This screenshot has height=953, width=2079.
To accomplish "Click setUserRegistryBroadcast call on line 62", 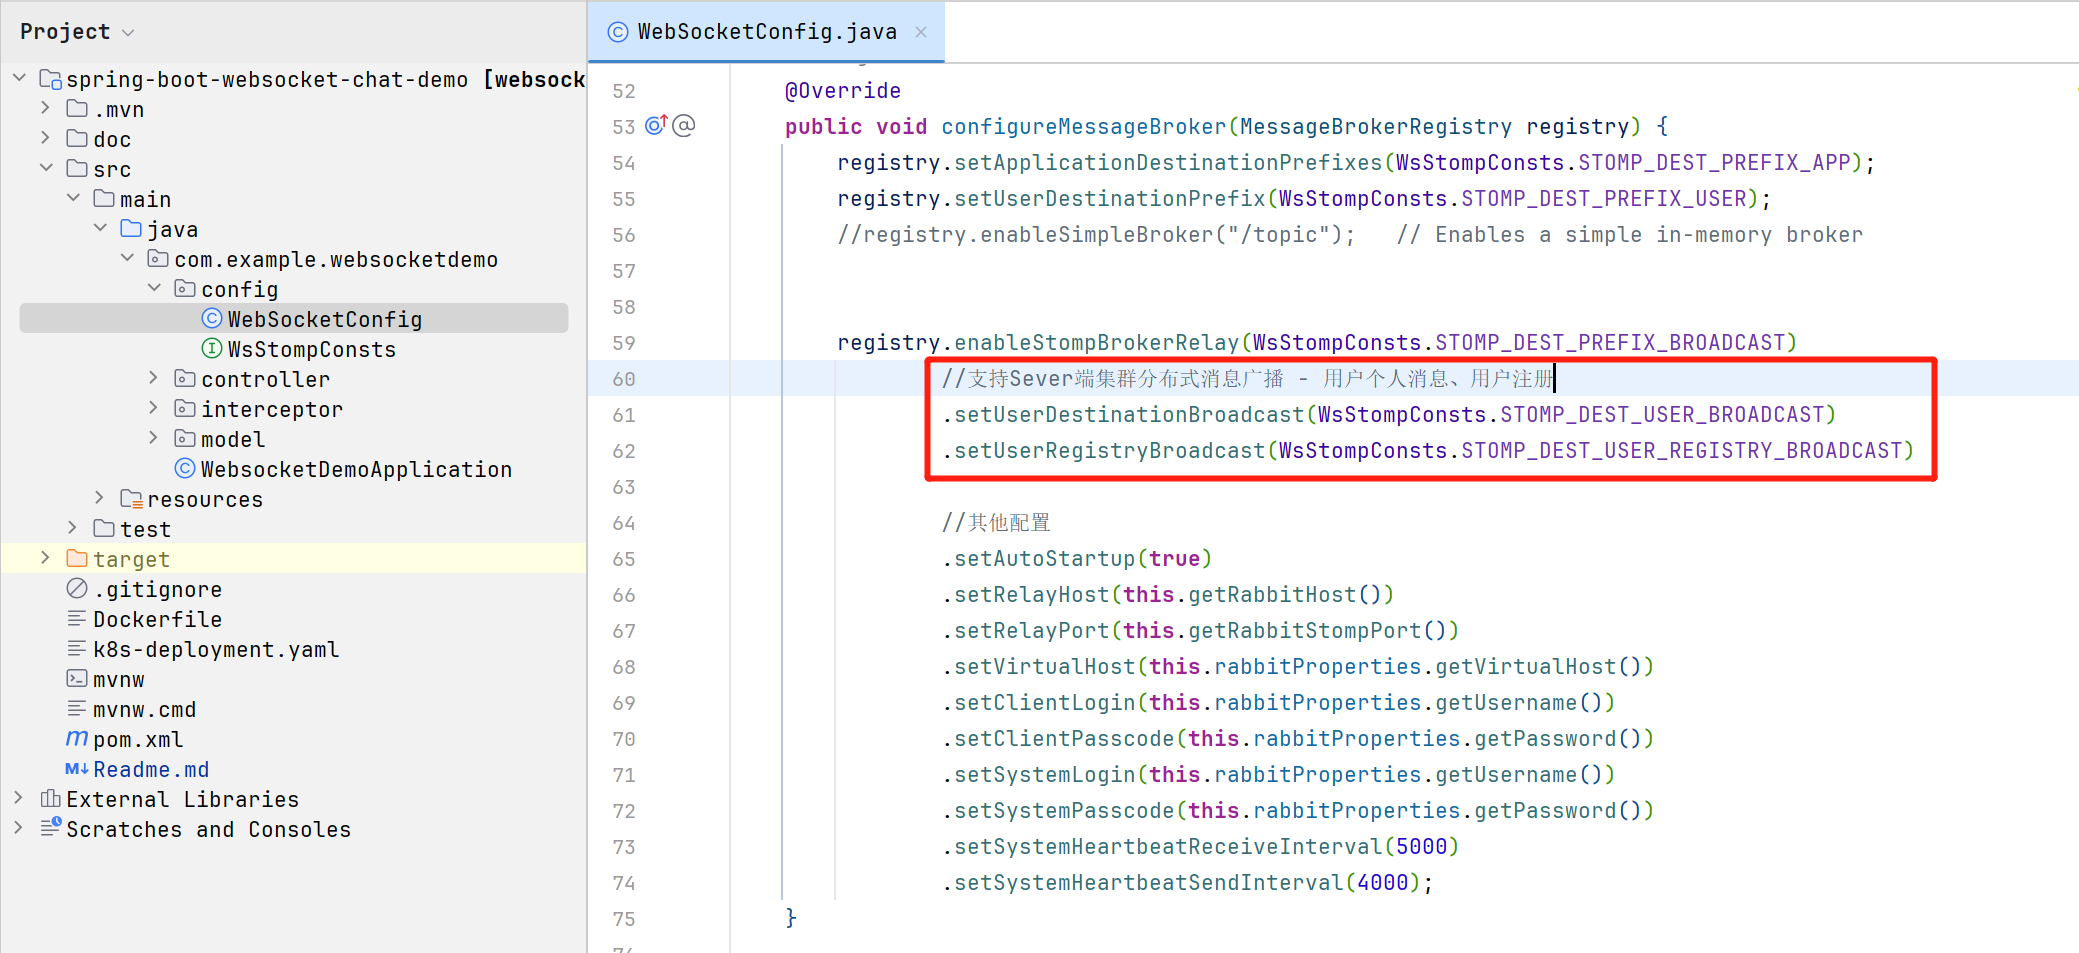I will [1110, 450].
